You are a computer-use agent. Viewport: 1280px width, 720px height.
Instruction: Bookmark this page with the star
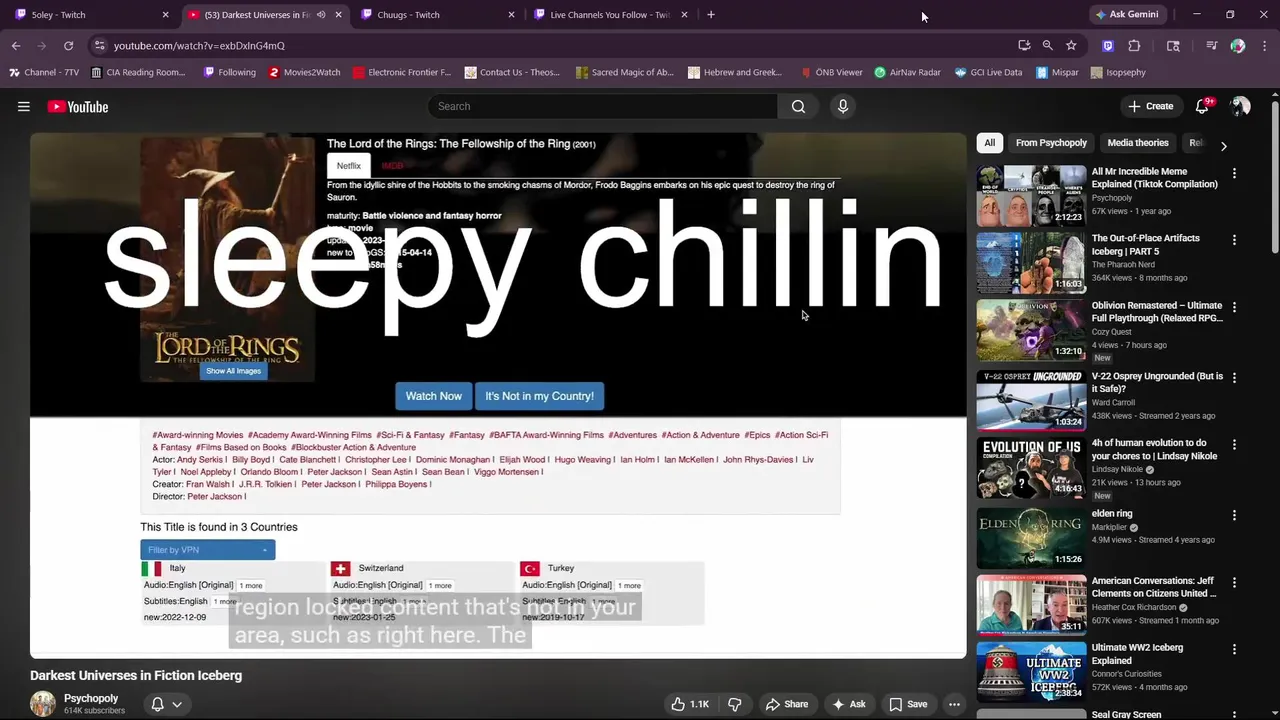[1071, 45]
